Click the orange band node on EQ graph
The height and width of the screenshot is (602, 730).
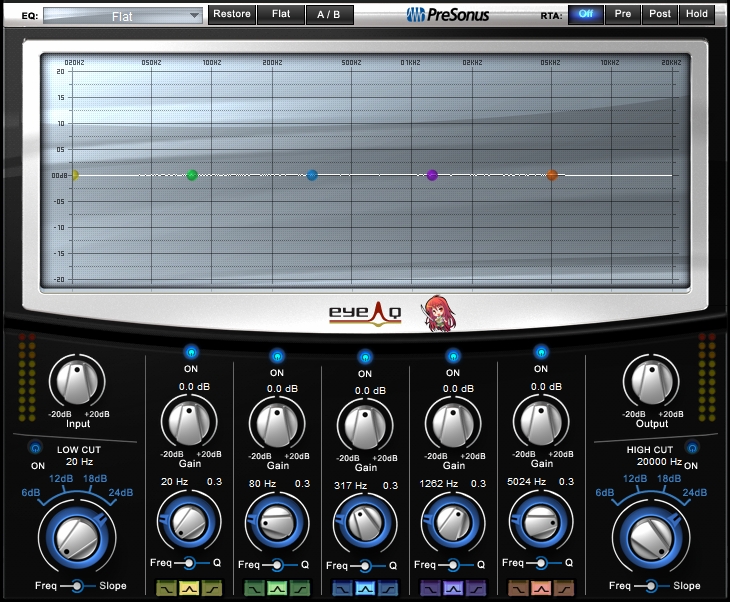point(552,175)
